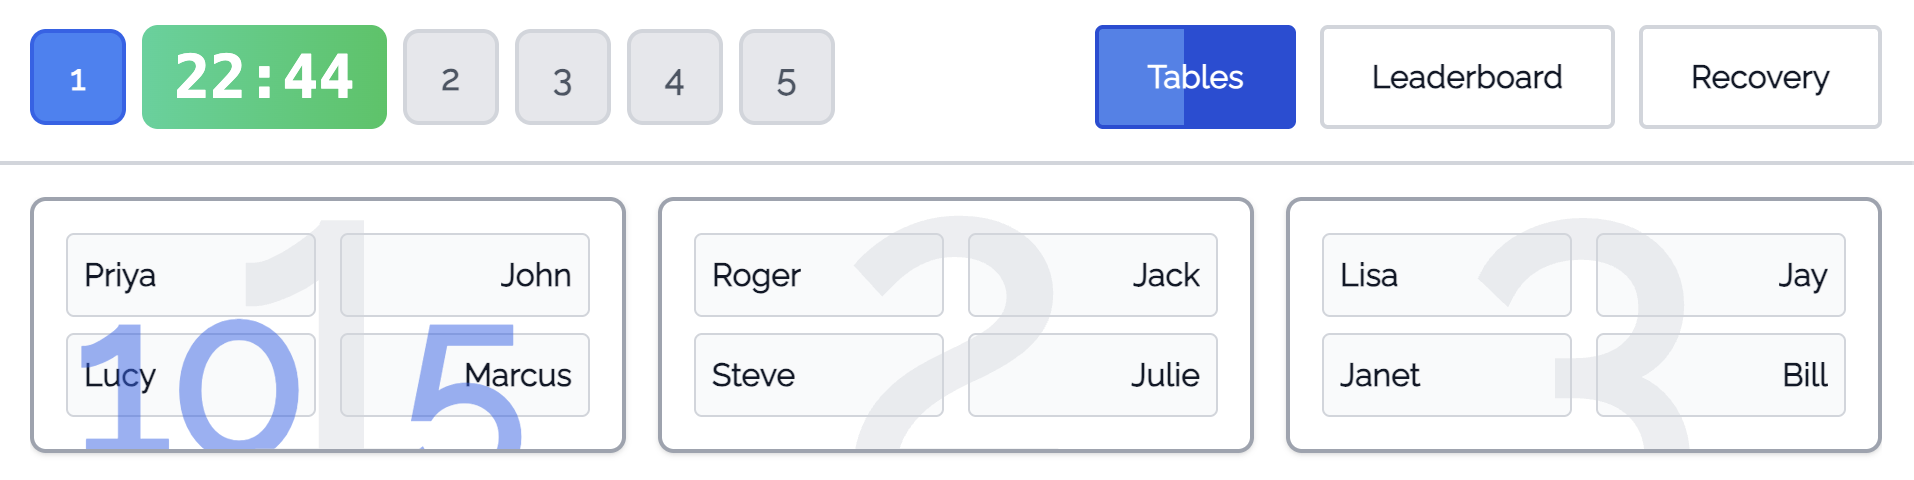The width and height of the screenshot is (1914, 480).
Task: Select player Lucy at table 1
Action: pyautogui.click(x=191, y=375)
